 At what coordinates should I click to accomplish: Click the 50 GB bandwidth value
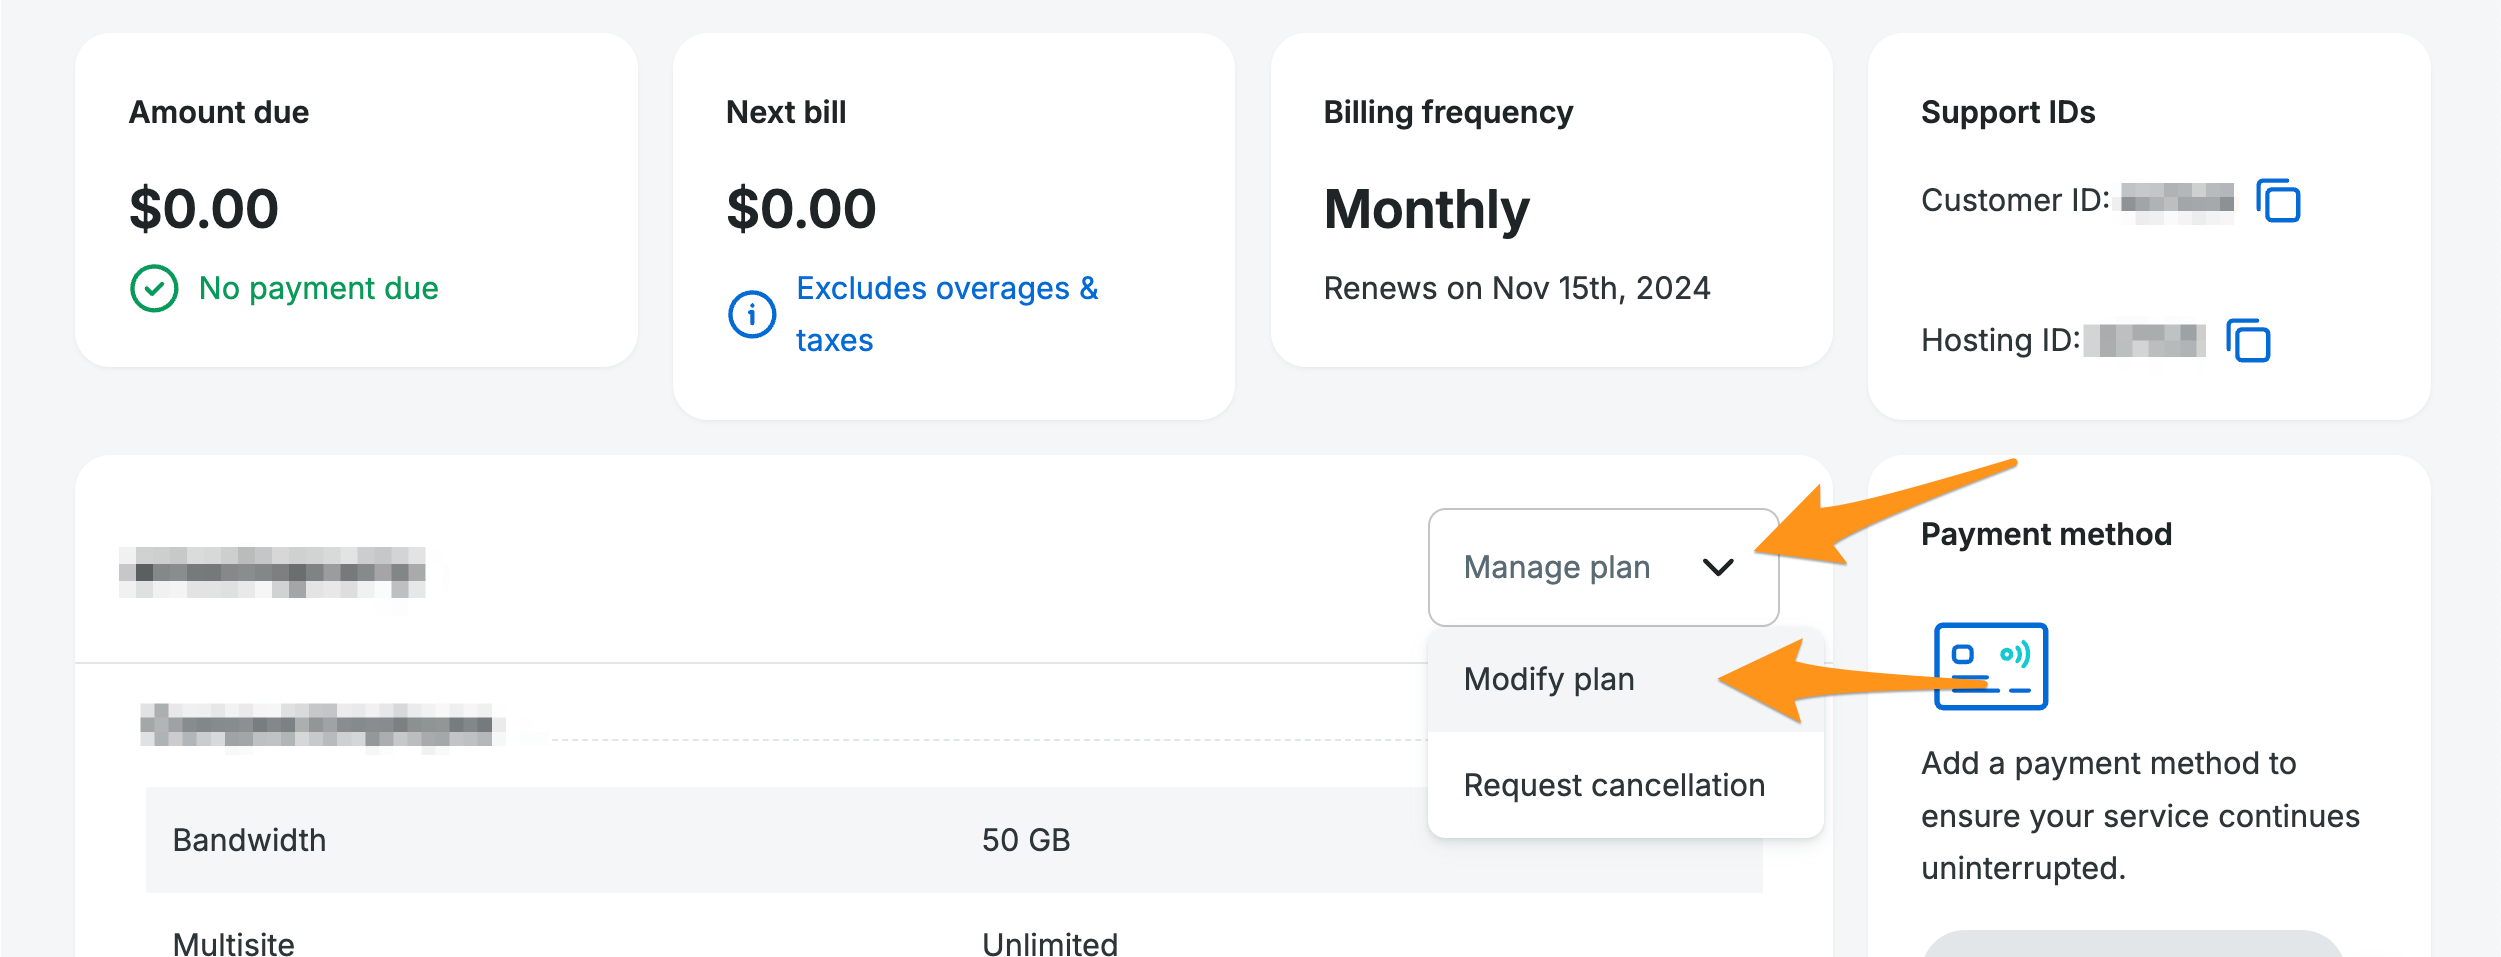point(1025,840)
